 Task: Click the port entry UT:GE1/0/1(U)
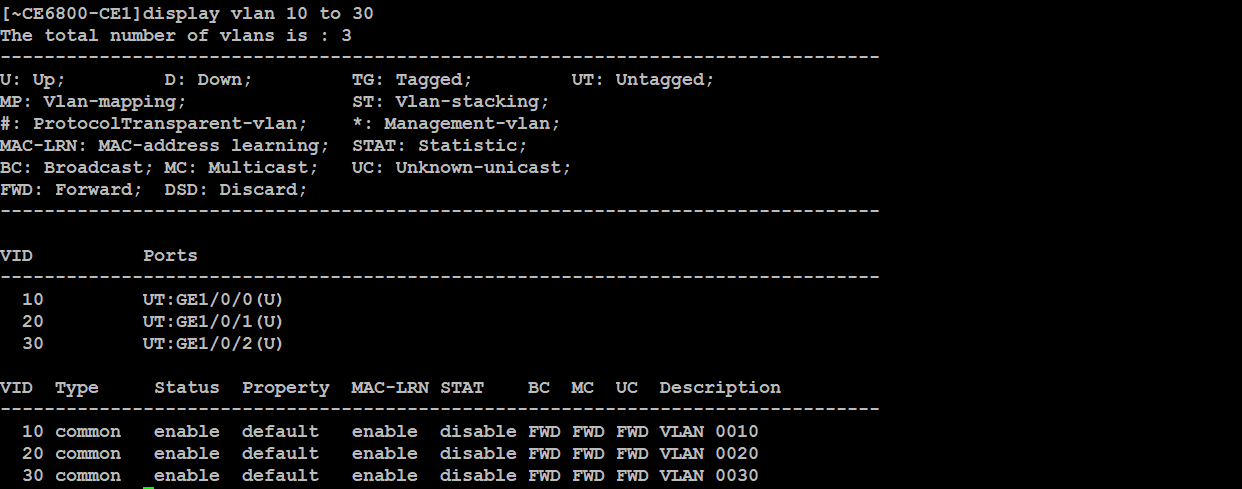coord(213,322)
